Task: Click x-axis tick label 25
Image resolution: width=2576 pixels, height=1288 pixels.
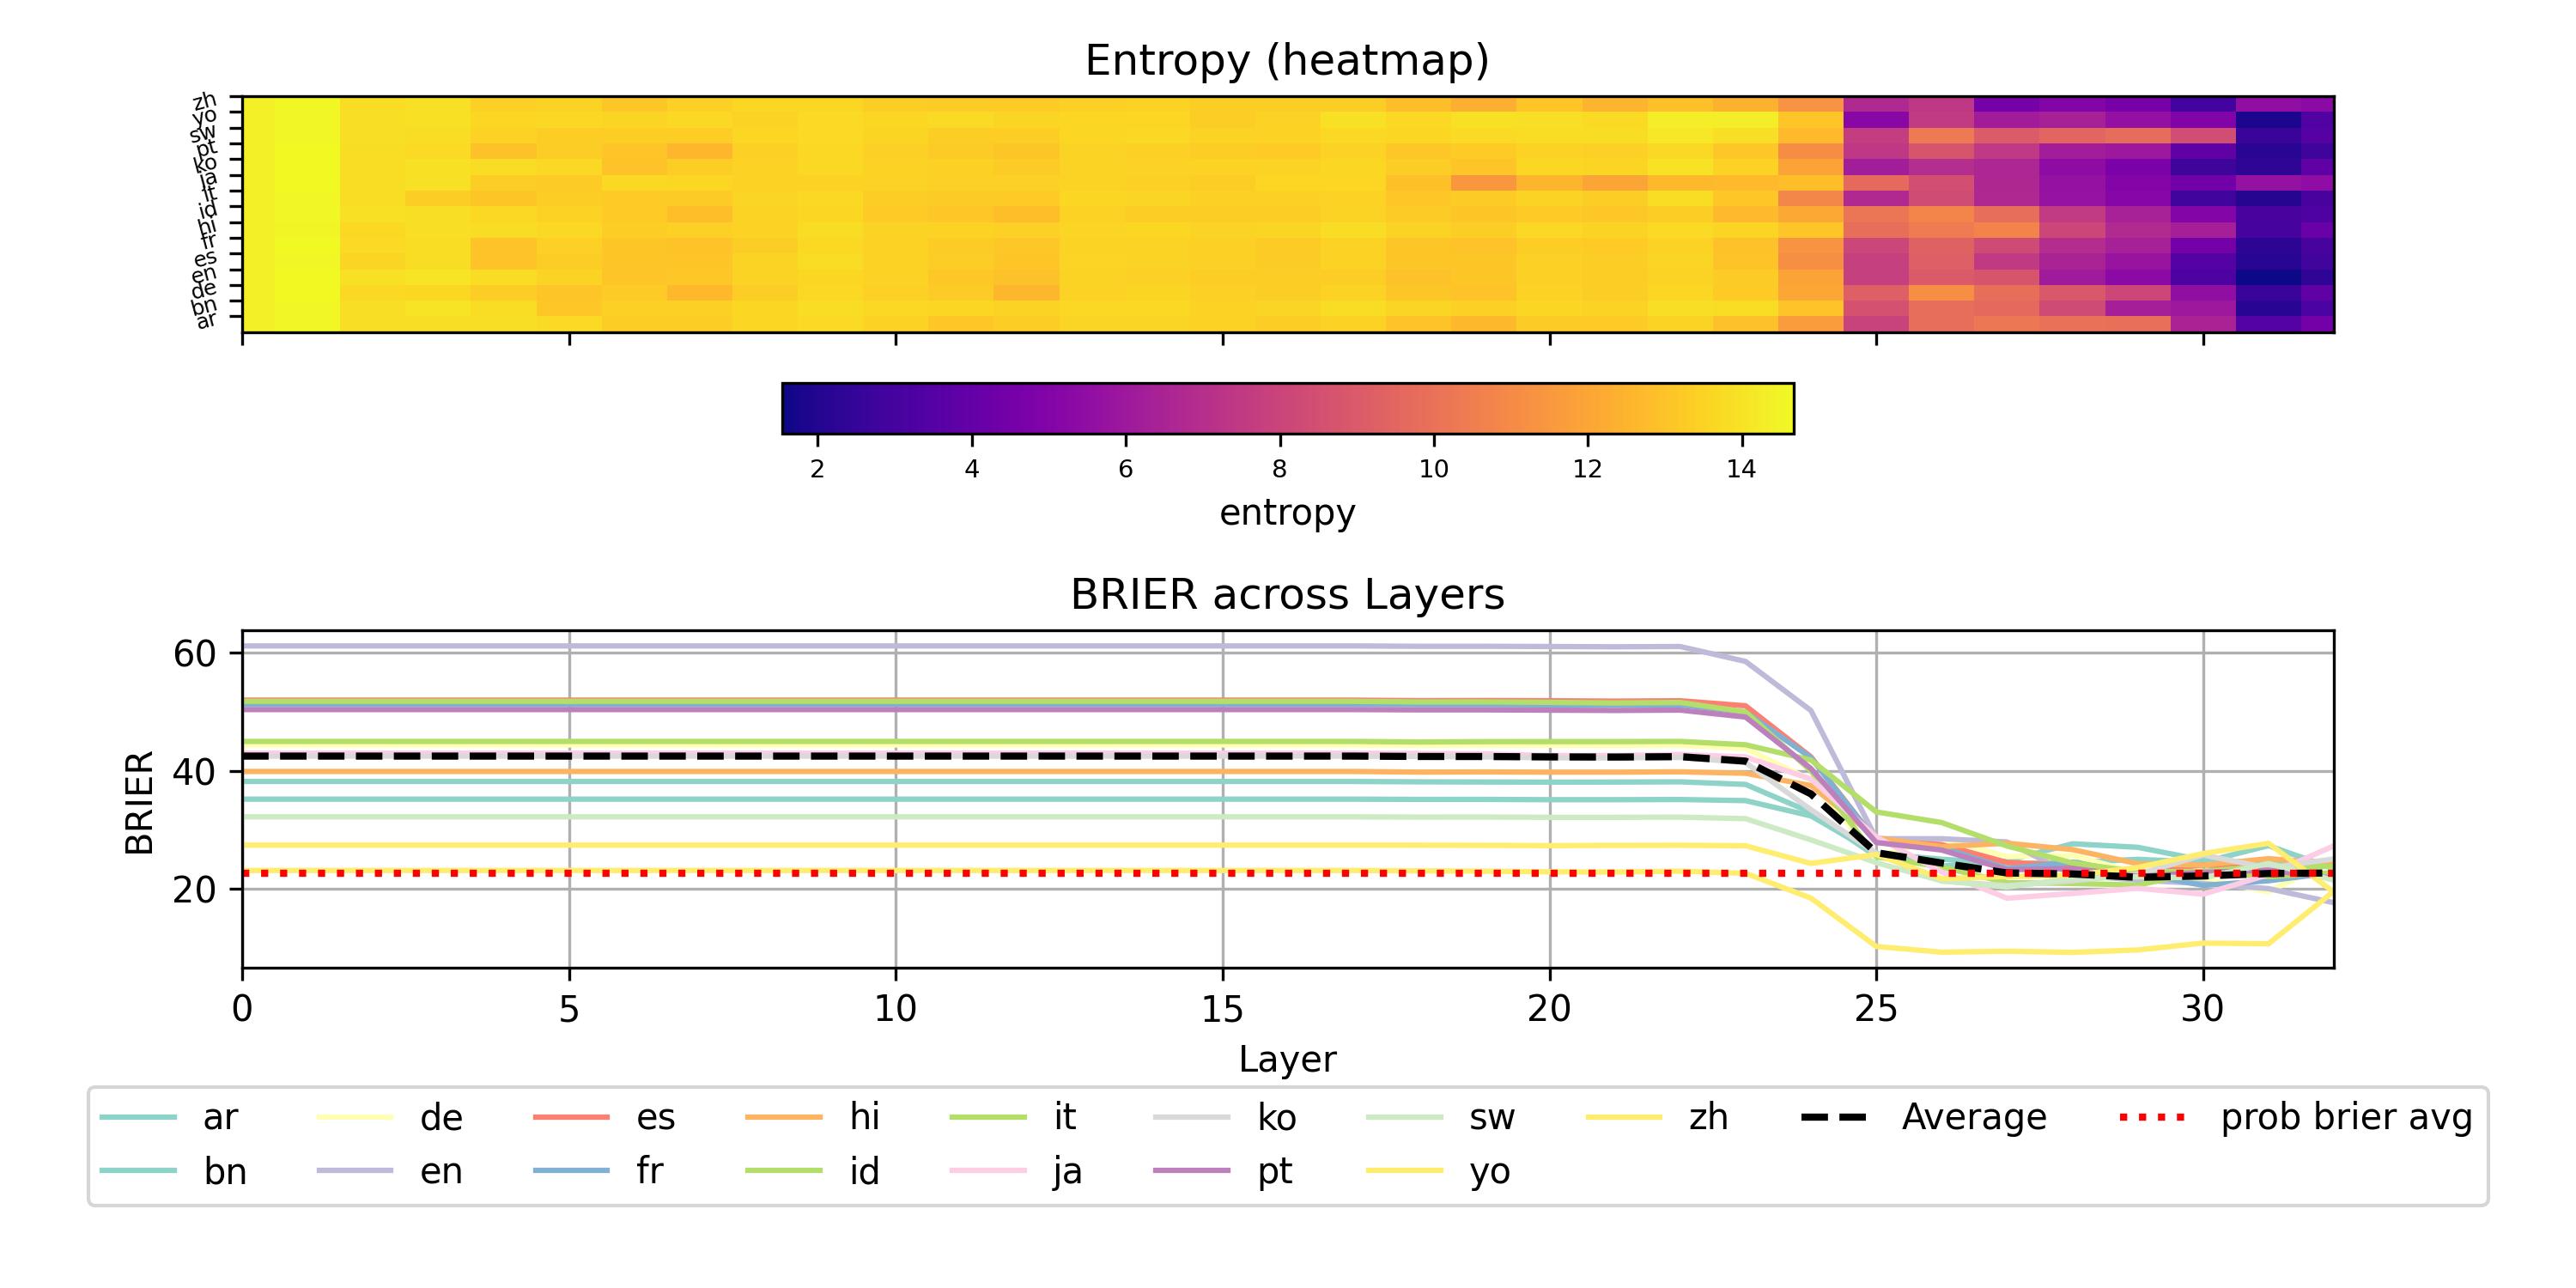Action: (1875, 1009)
